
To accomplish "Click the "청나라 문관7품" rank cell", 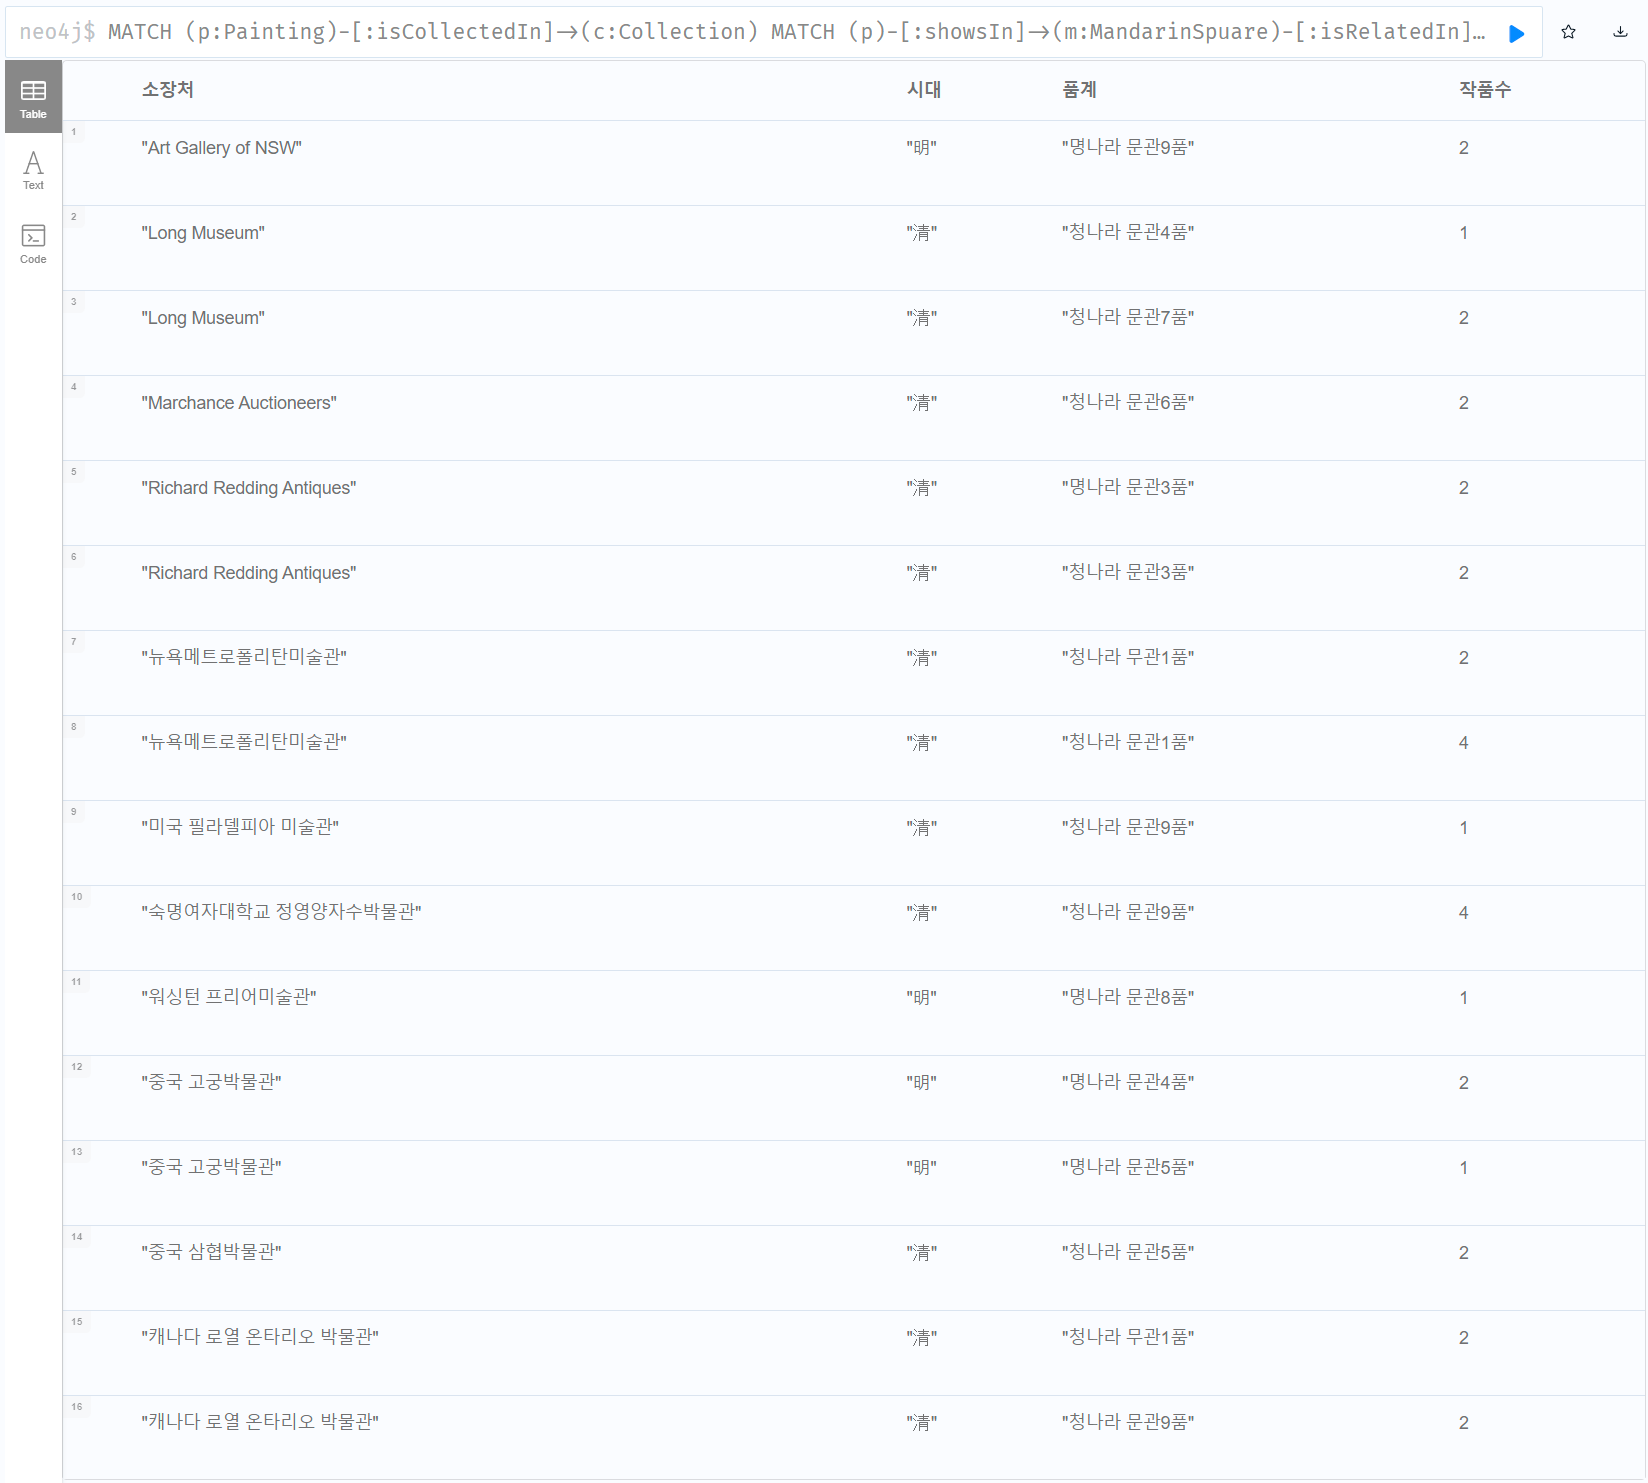I will click(1127, 318).
